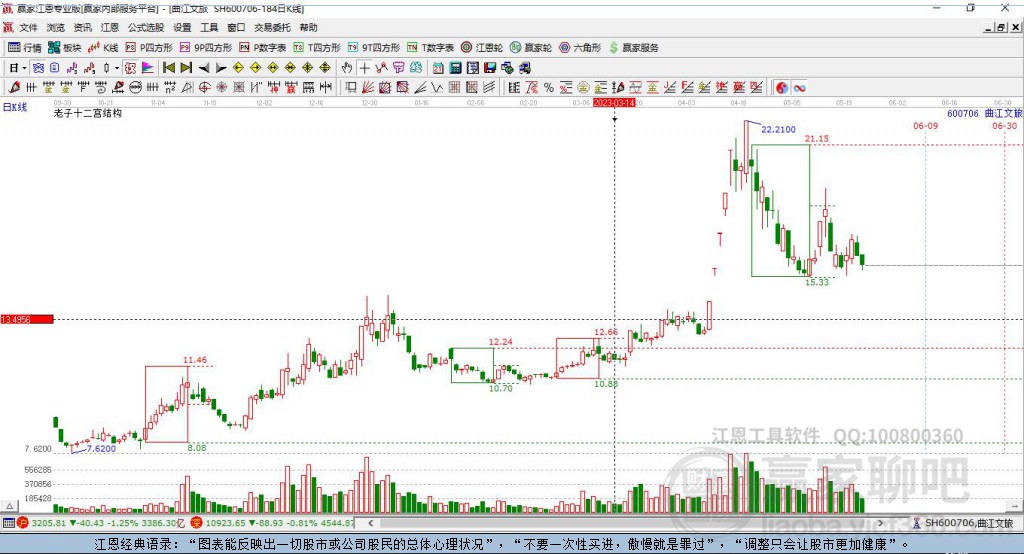The height and width of the screenshot is (554, 1024).
Task: Click the first yellow diamond navigation icon
Action: 238,68
